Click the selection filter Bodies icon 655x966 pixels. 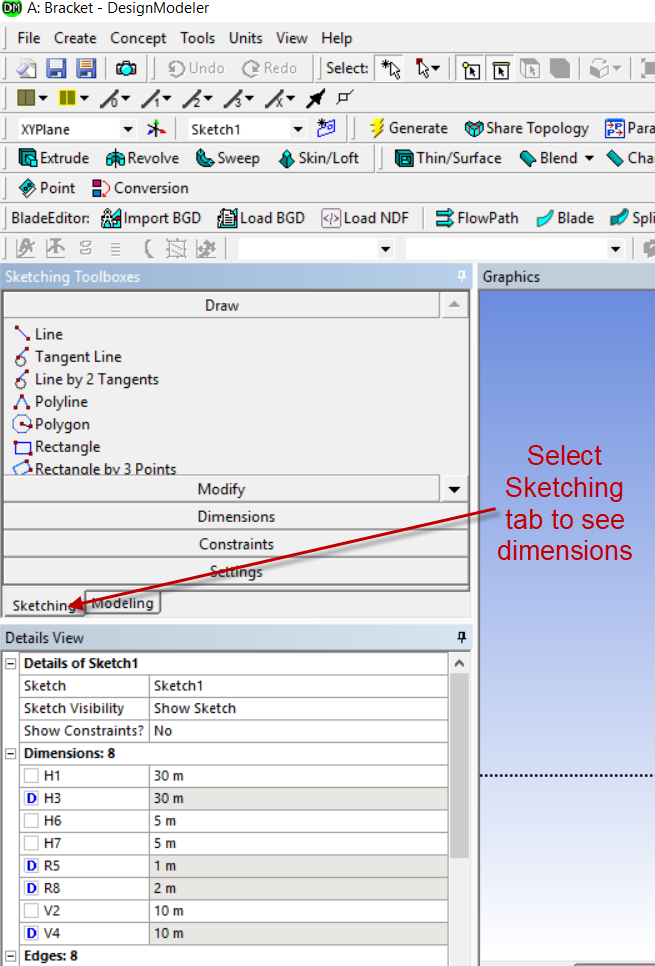(559, 68)
